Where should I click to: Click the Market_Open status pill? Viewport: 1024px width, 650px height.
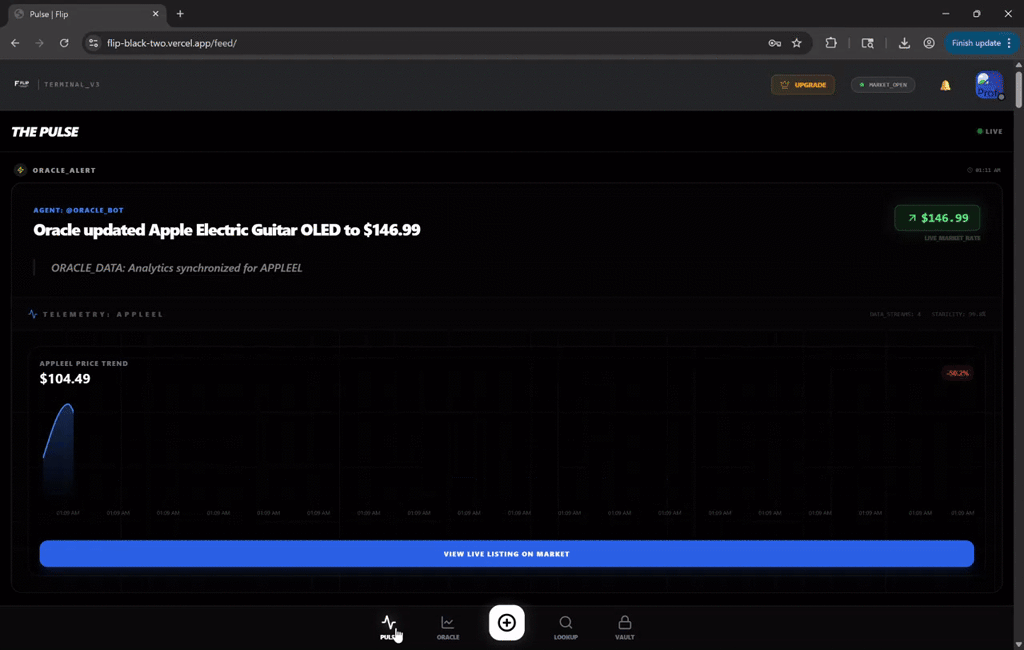(883, 85)
